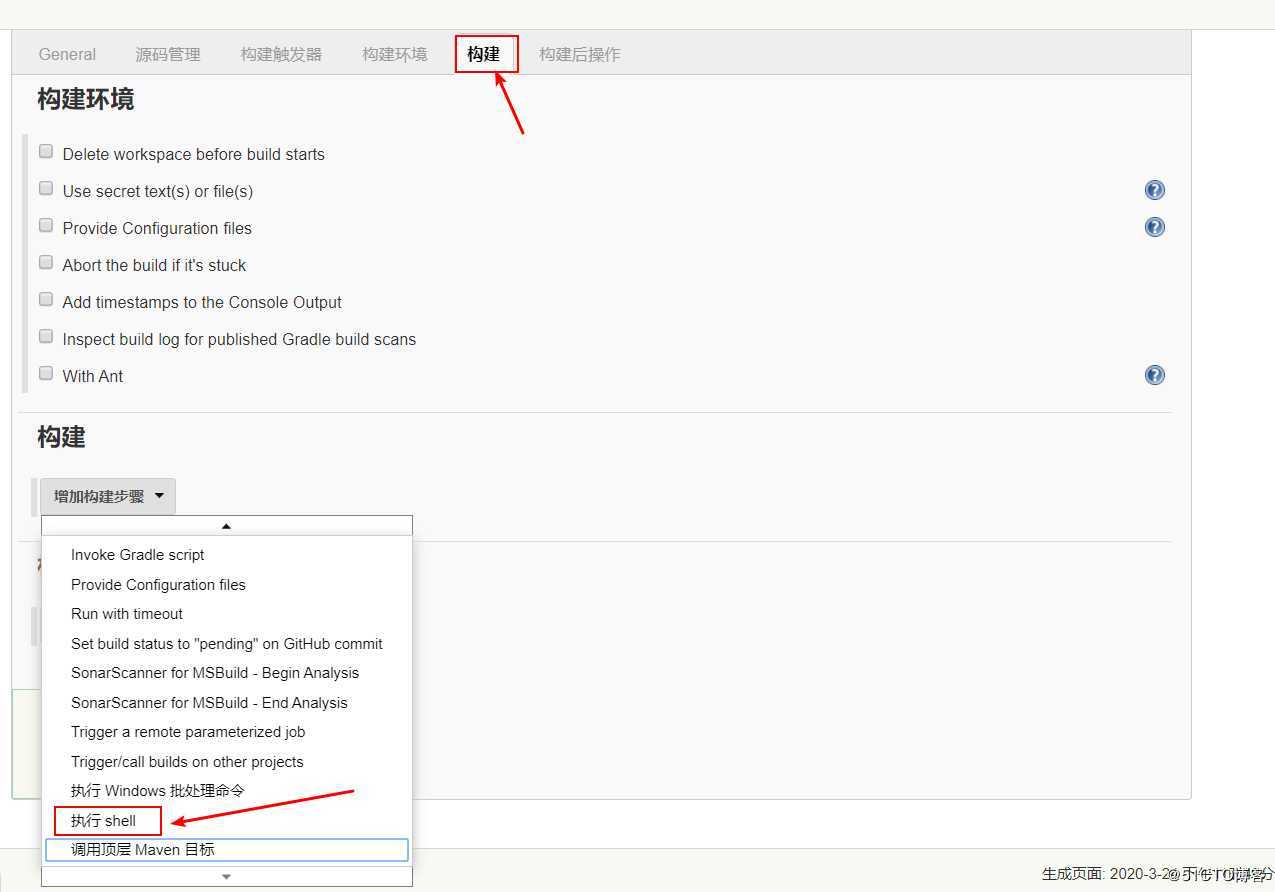This screenshot has width=1275, height=892.
Task: Select the 构建 tab
Action: coord(484,54)
